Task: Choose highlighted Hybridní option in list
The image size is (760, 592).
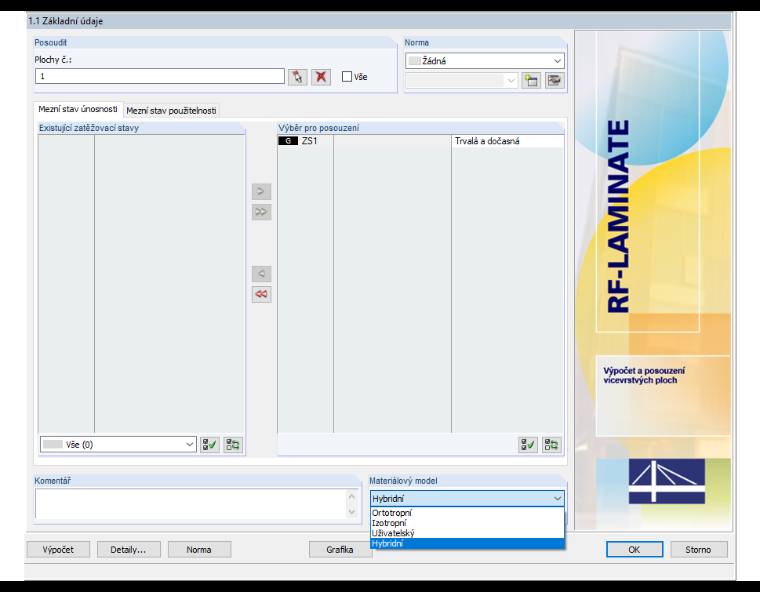Action: tap(467, 544)
